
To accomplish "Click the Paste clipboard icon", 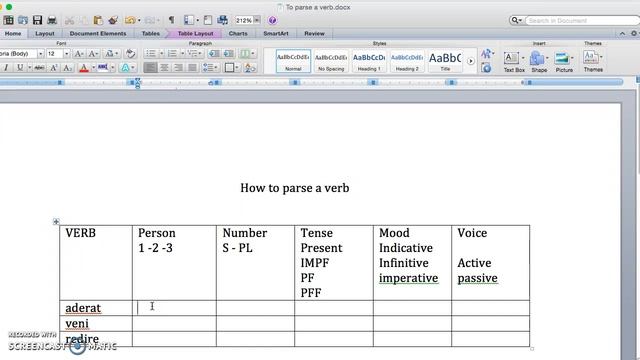I will 98,20.
